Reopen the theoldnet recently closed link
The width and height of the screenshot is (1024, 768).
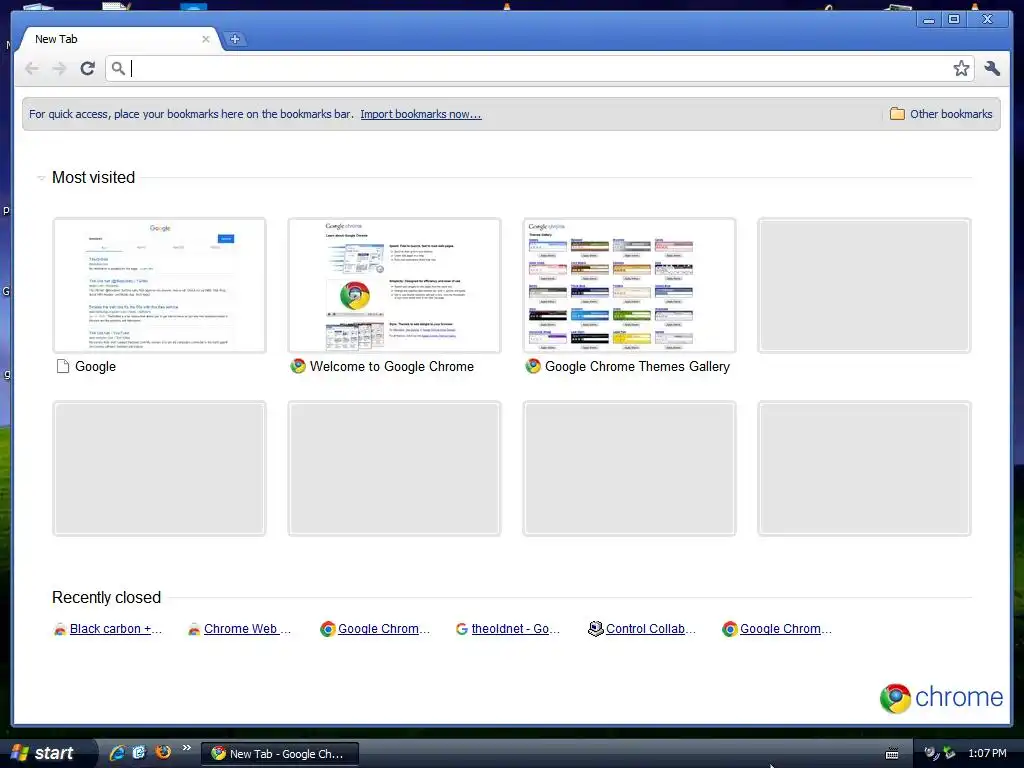(516, 629)
